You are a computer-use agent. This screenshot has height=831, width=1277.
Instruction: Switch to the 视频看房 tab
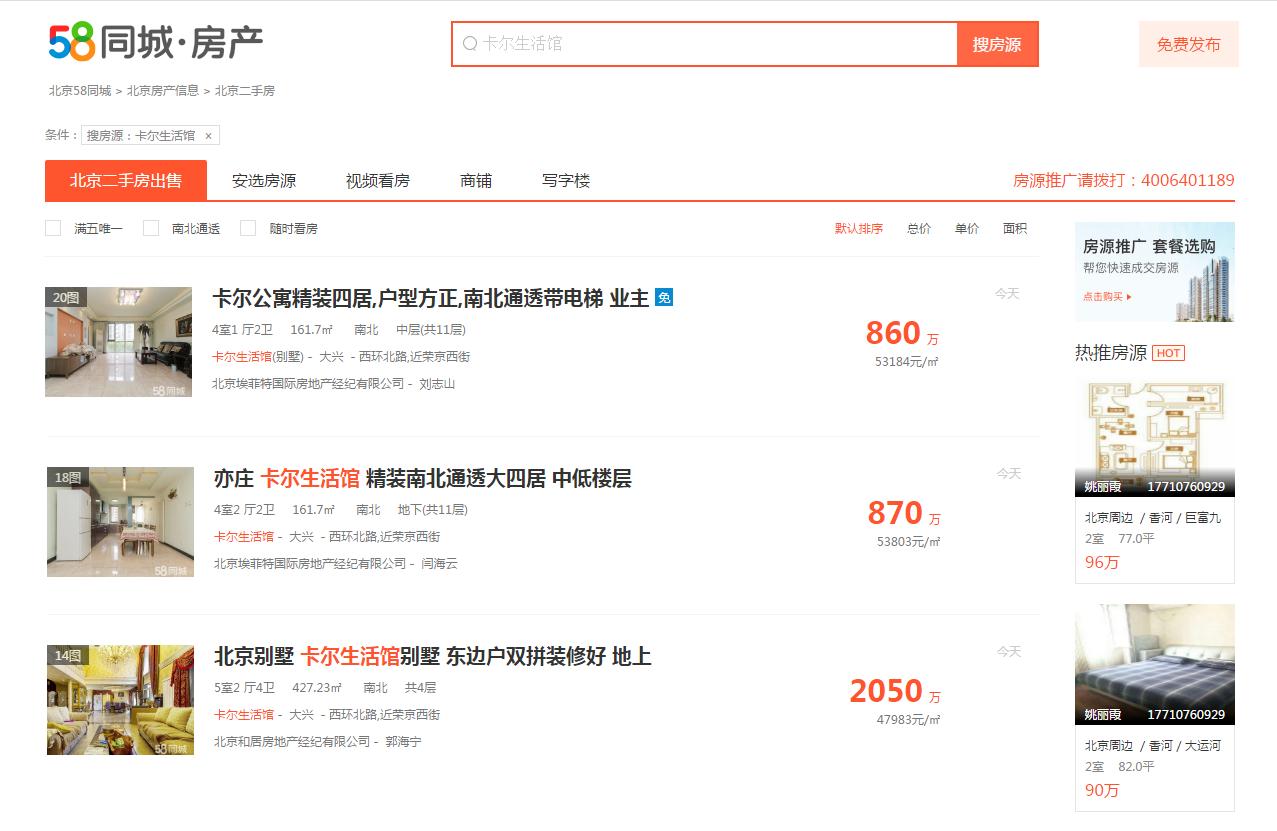coord(377,180)
